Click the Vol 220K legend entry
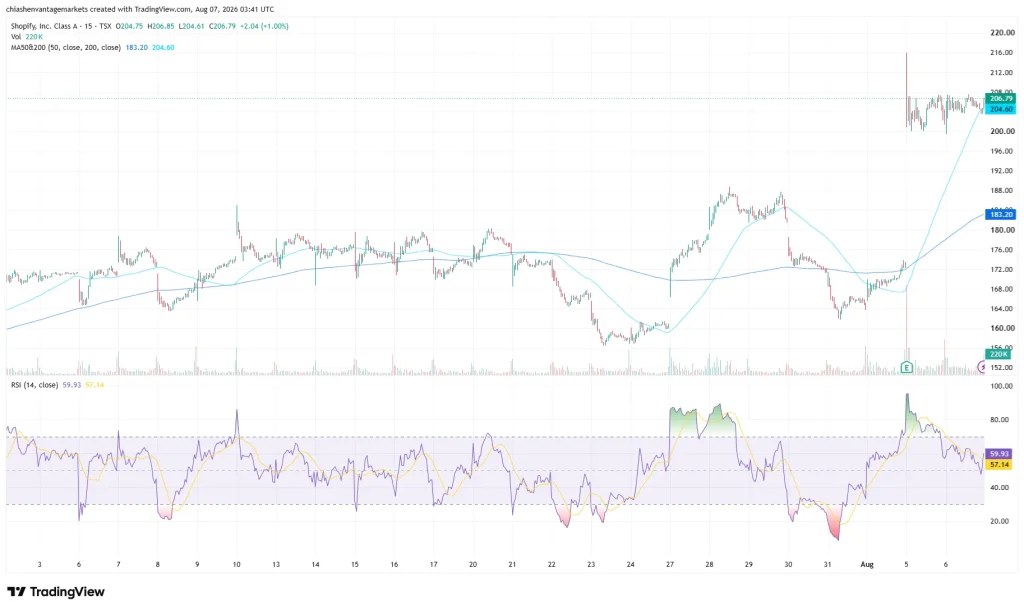 [x=26, y=37]
